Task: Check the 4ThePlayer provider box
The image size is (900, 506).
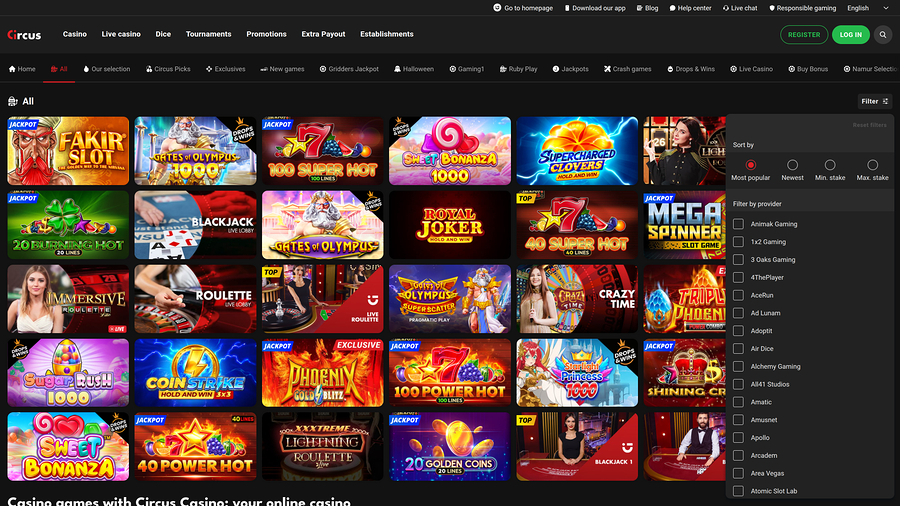Action: tap(739, 278)
